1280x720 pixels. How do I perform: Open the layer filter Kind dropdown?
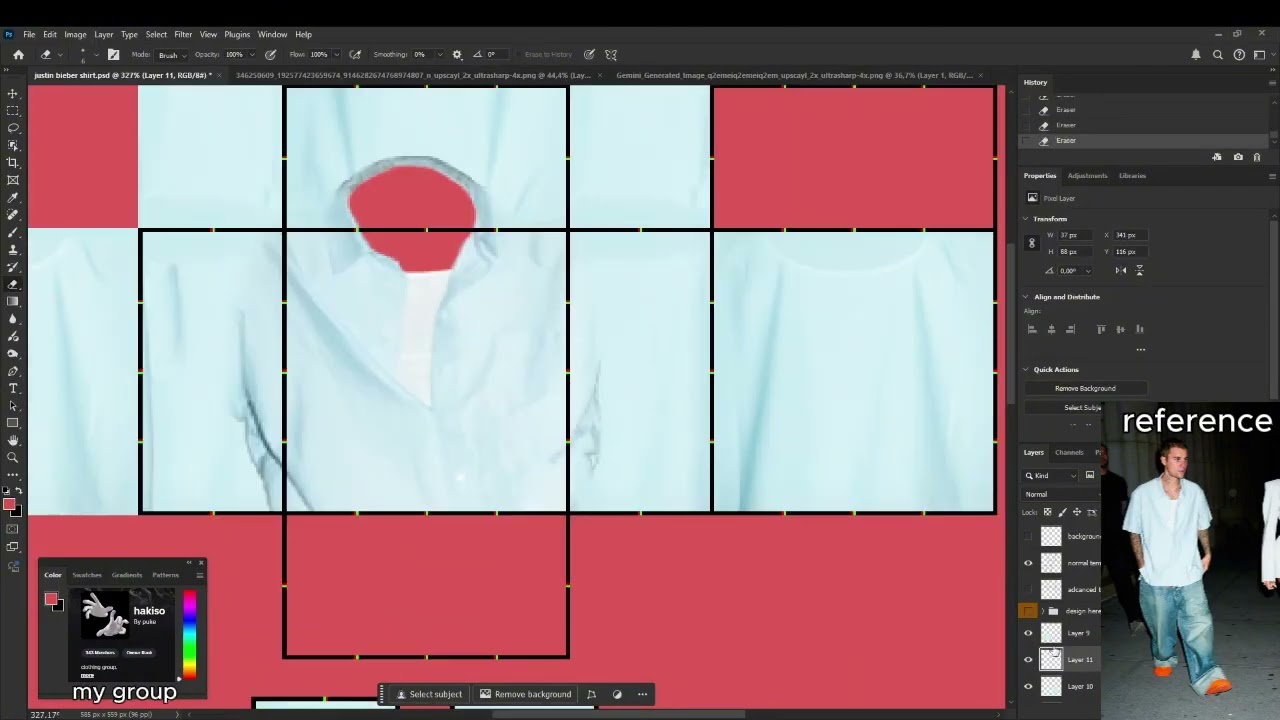click(x=1051, y=475)
